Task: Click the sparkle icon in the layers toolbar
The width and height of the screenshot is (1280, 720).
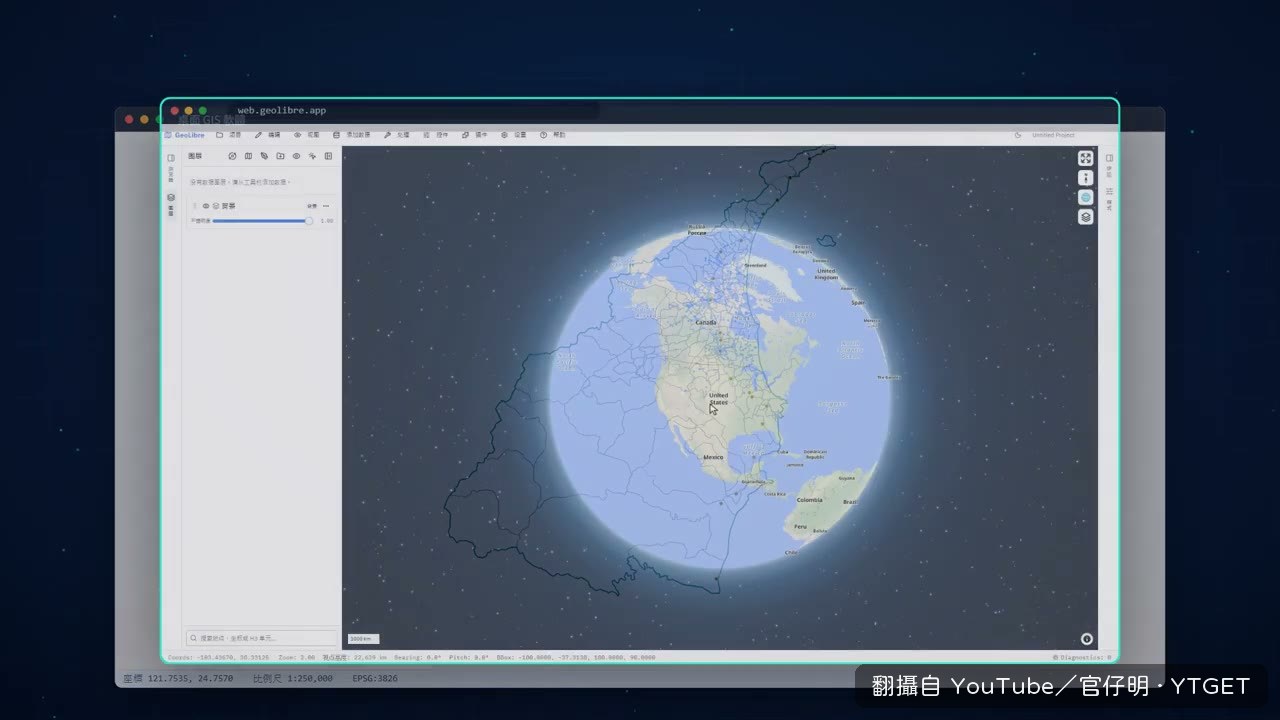Action: pos(312,156)
